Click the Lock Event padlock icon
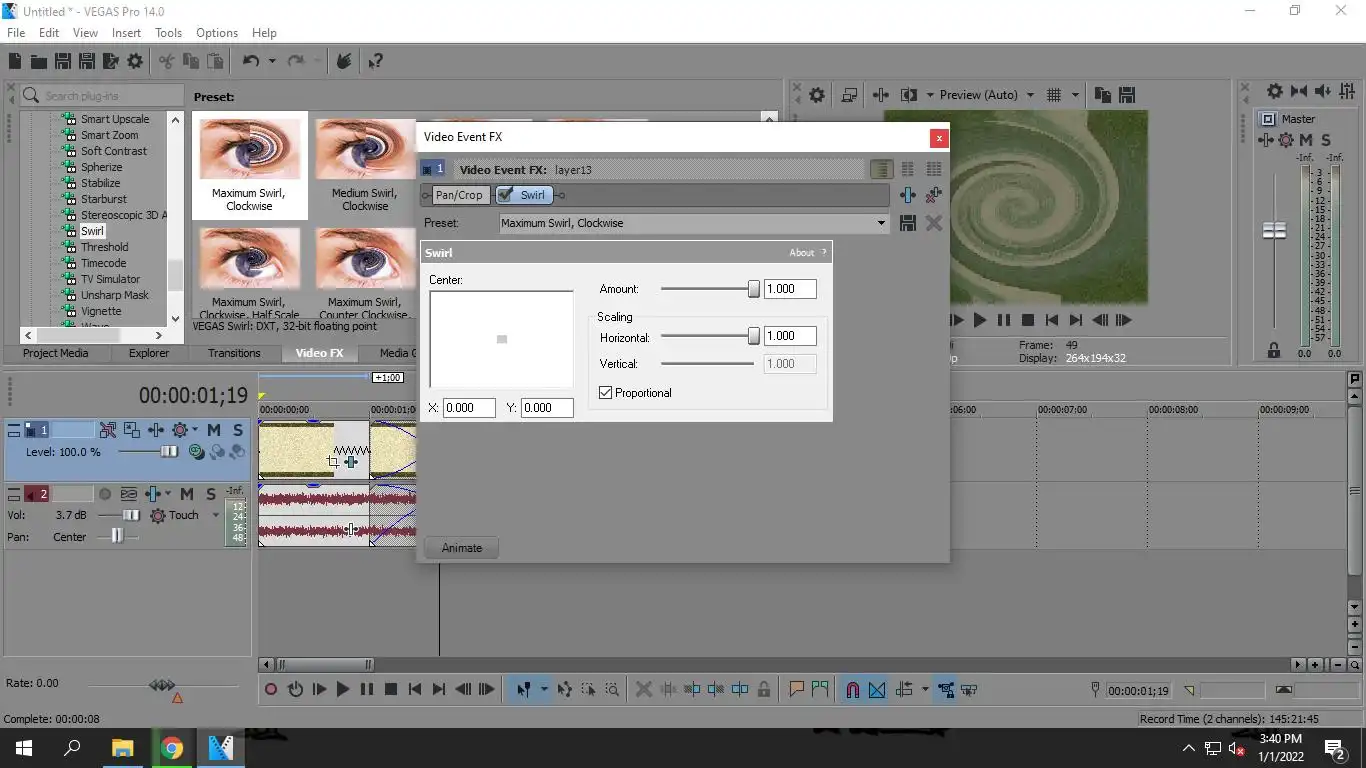This screenshot has height=768, width=1366. tap(764, 689)
